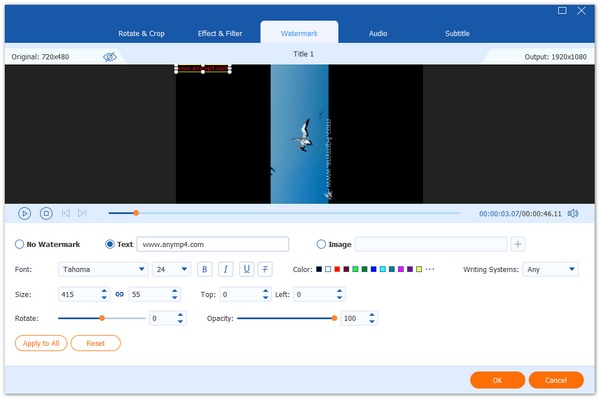Click the size aspect ratio link icon
This screenshot has width=600, height=399.
pyautogui.click(x=120, y=294)
